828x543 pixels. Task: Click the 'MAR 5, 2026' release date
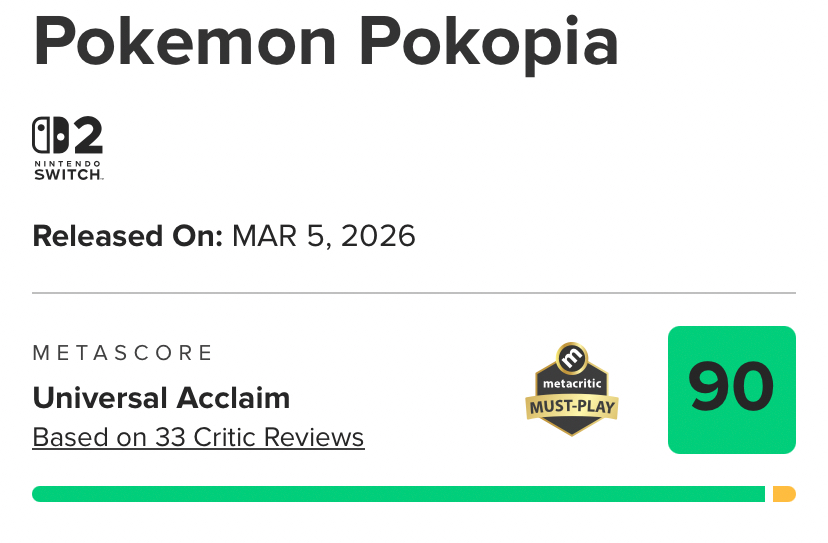pyautogui.click(x=324, y=237)
